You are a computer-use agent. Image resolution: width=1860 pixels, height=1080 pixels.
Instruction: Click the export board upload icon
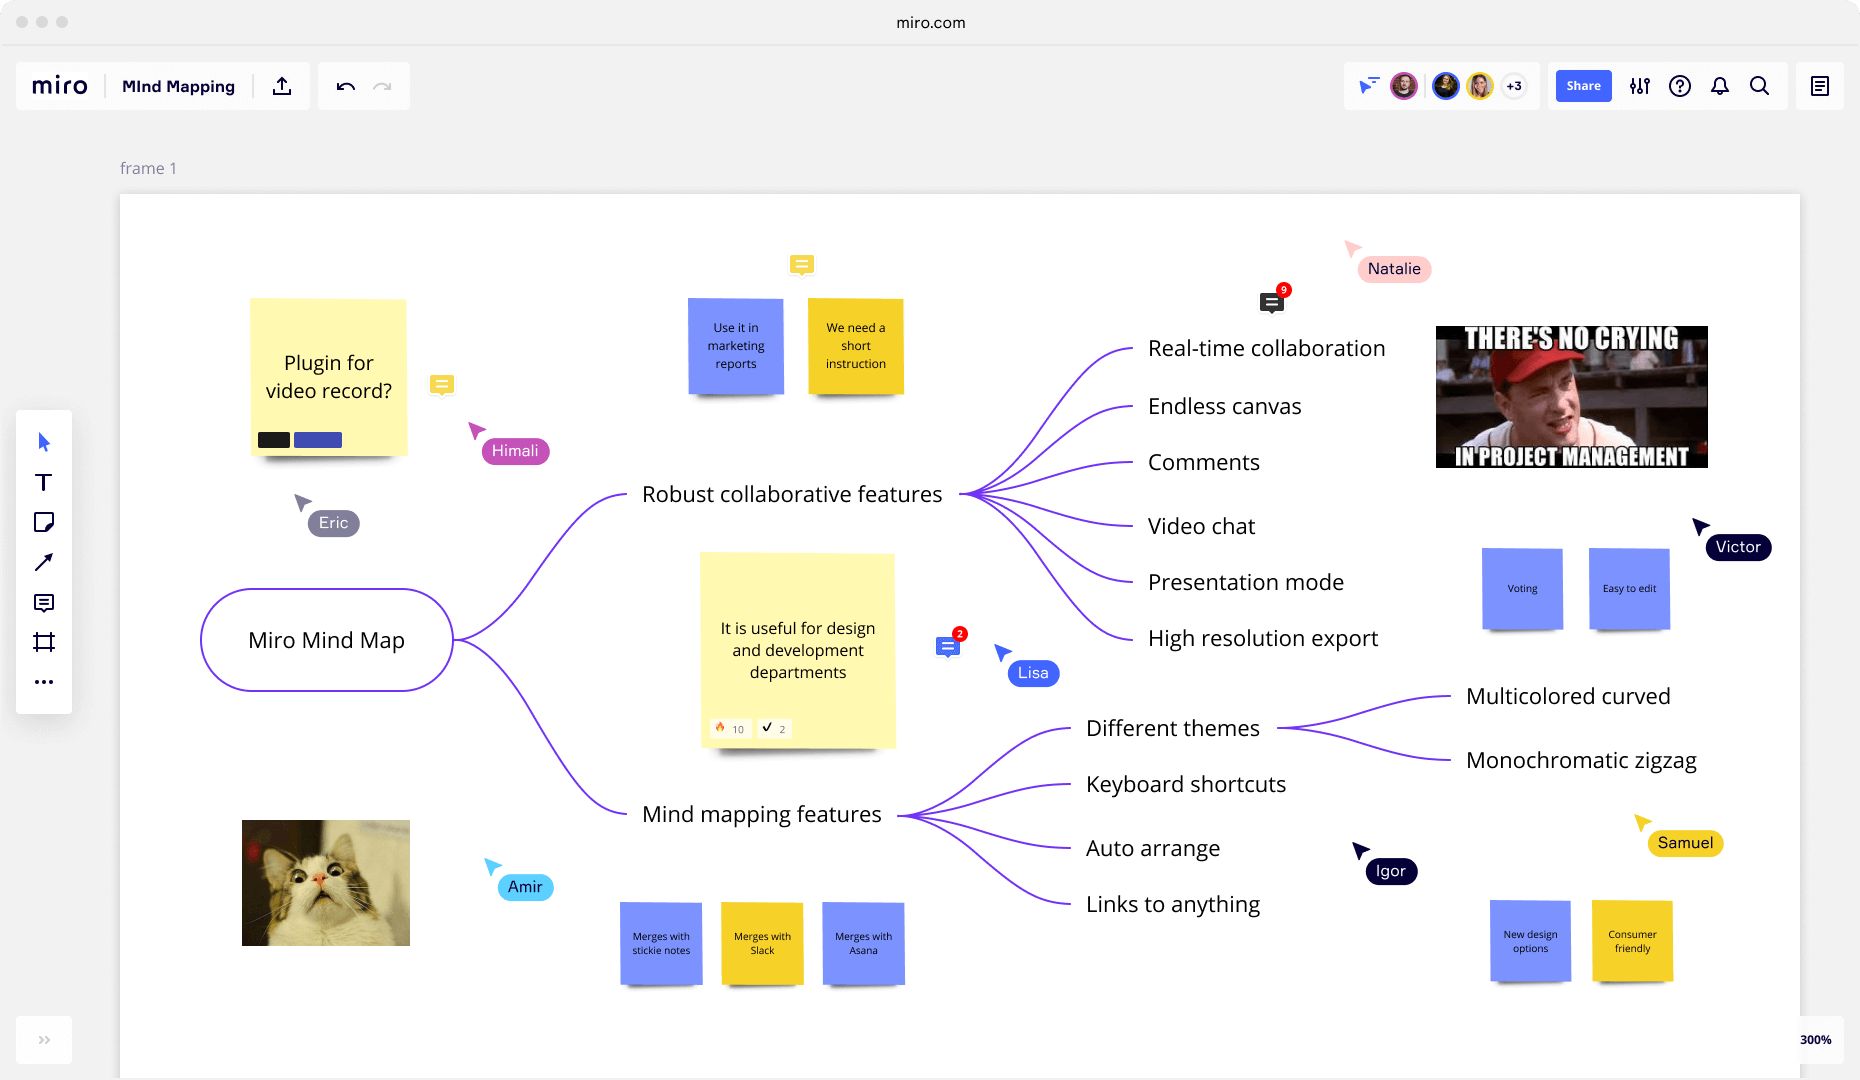click(282, 86)
